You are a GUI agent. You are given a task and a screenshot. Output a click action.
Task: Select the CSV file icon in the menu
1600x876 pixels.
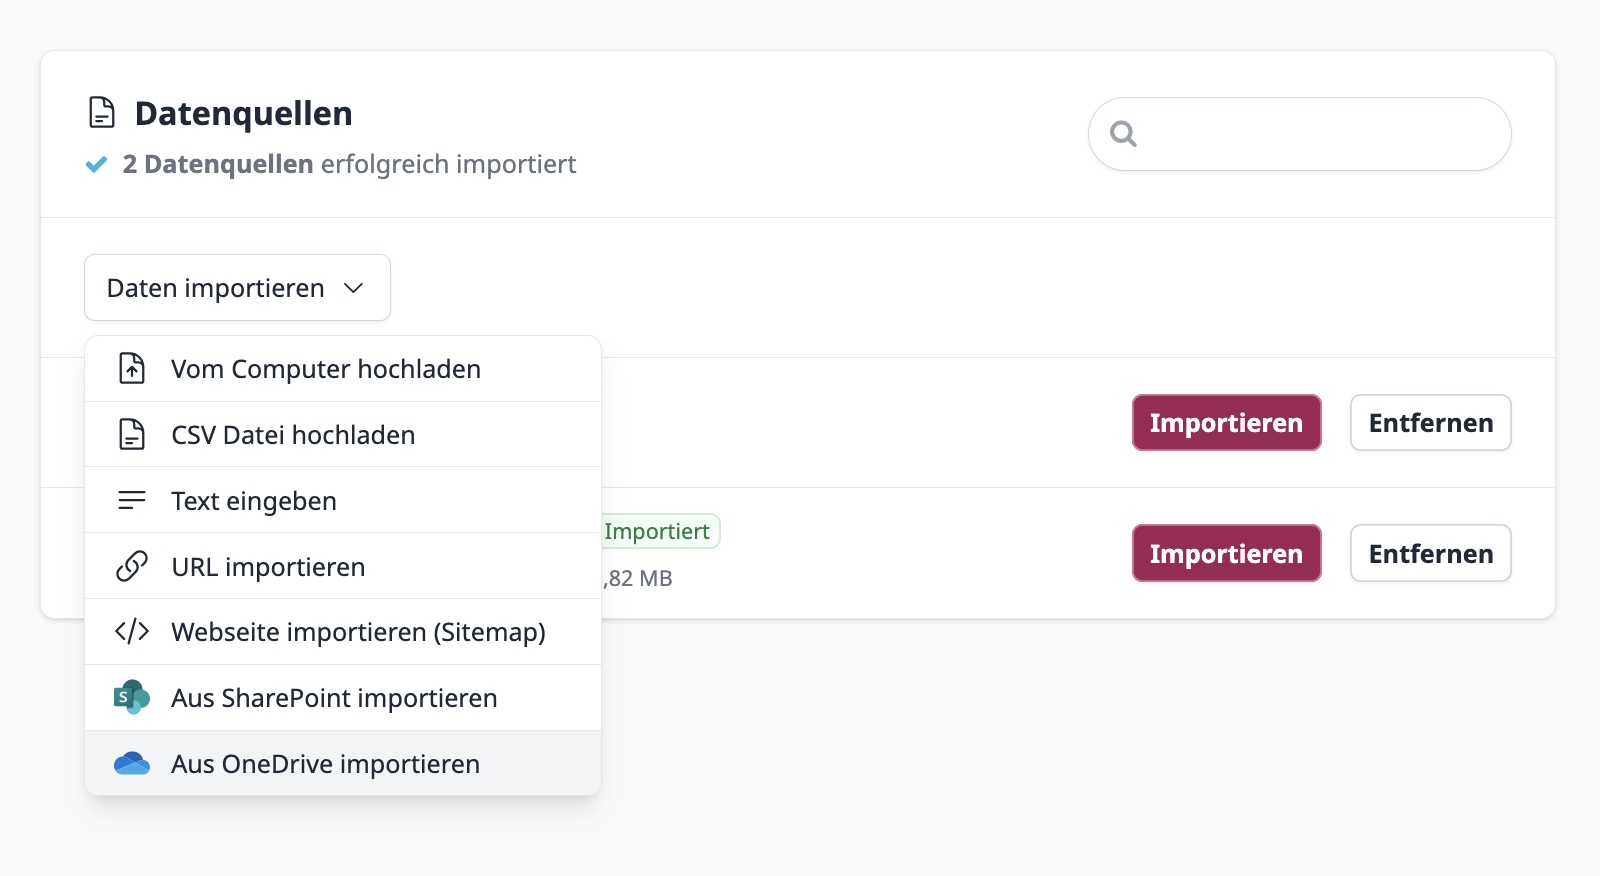coord(131,434)
